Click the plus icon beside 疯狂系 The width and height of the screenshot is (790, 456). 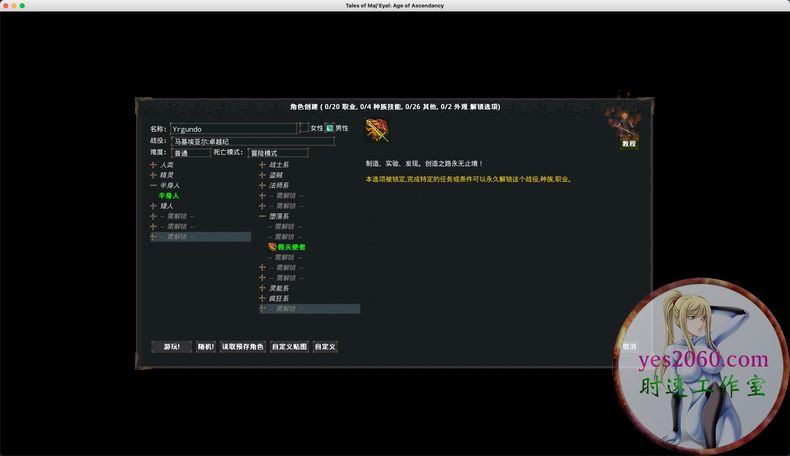[x=262, y=298]
